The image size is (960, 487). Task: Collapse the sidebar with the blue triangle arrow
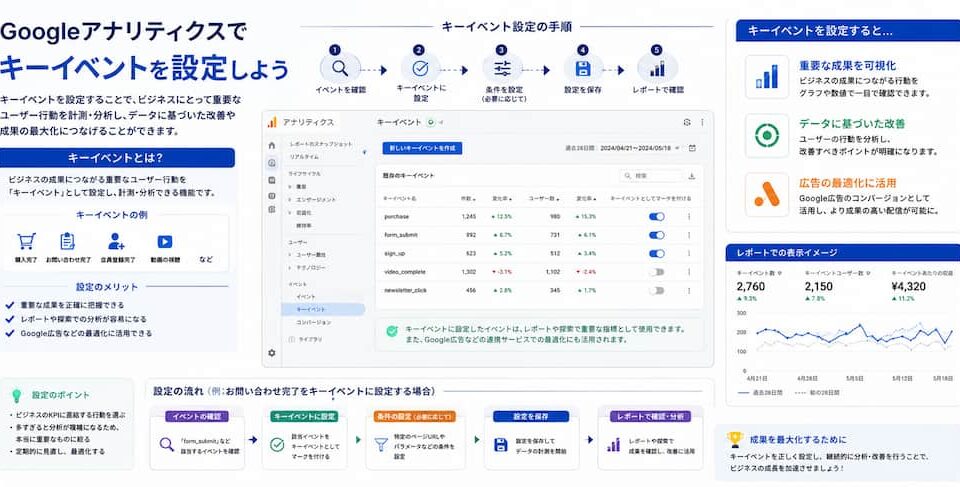[x=364, y=151]
